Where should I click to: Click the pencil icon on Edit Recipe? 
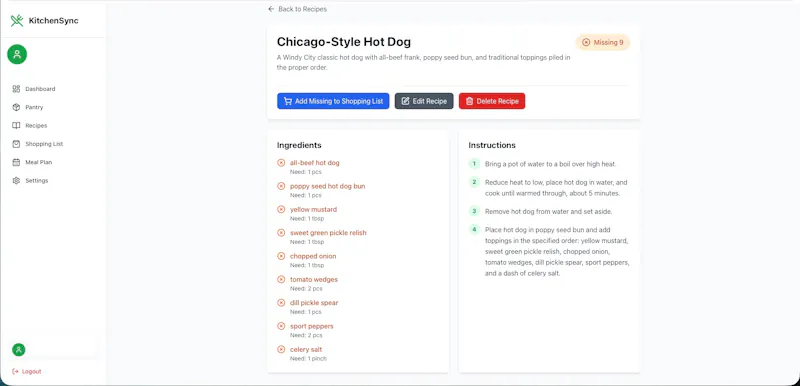406,101
